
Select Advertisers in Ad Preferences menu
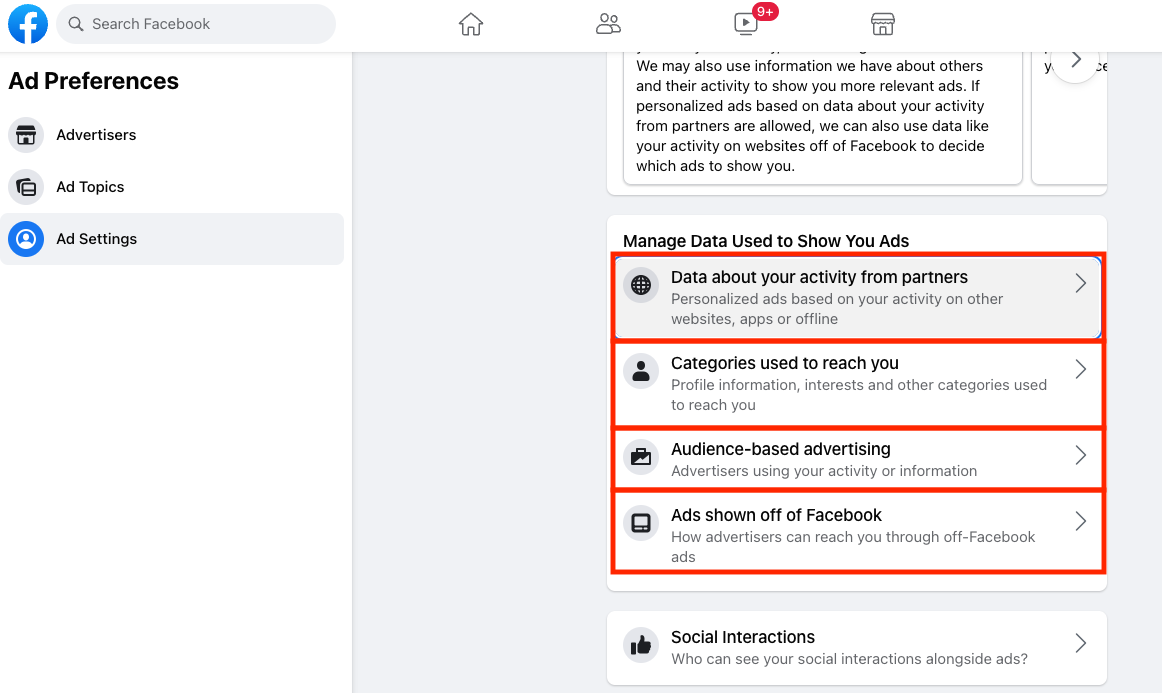coord(172,135)
